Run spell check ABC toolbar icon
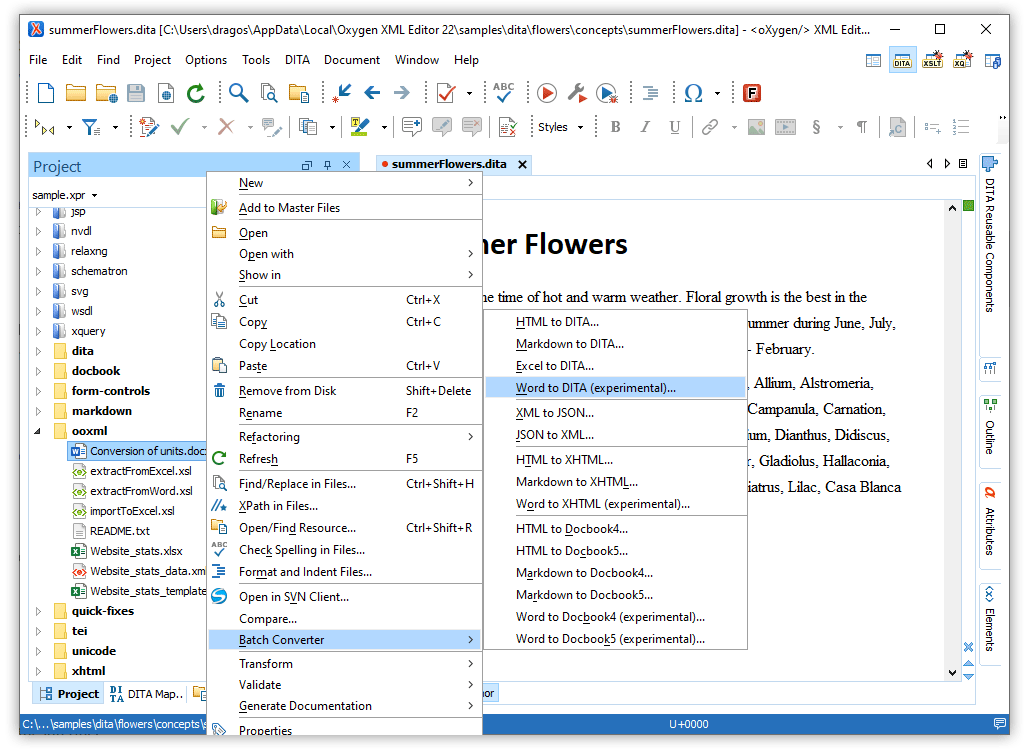1030x750 pixels. [x=504, y=93]
